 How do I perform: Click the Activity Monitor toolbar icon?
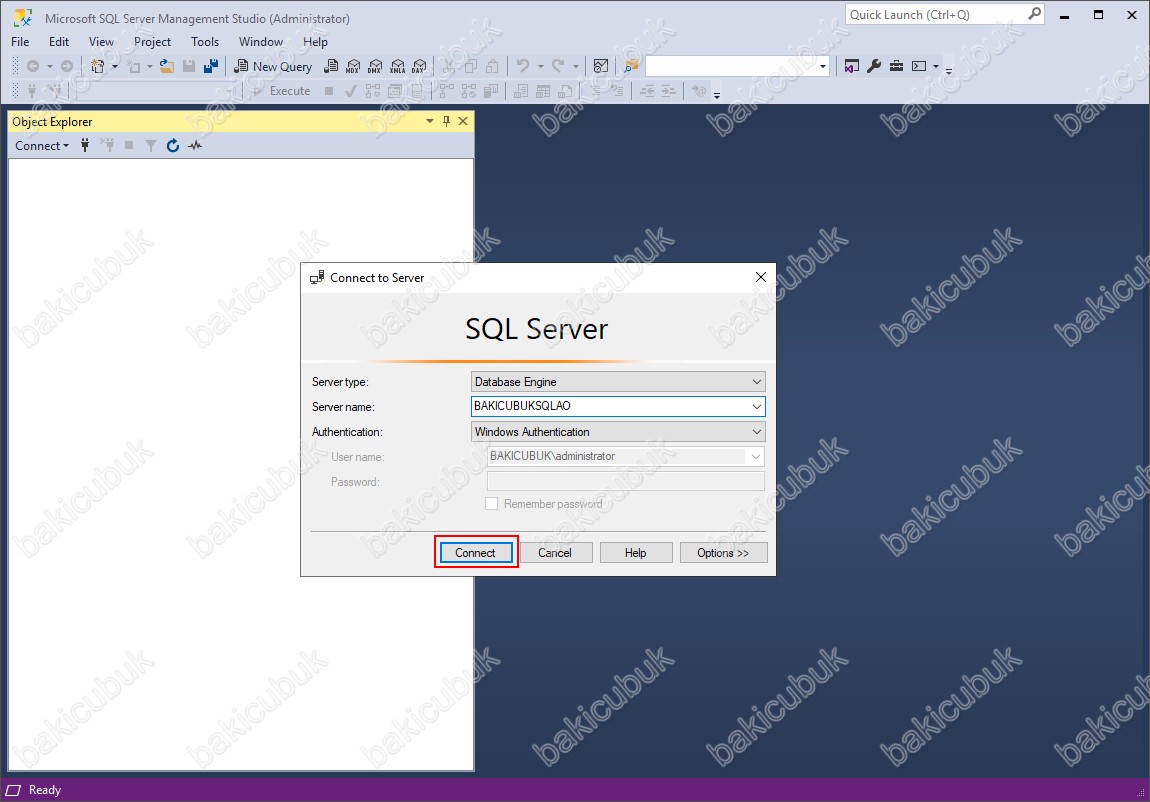coord(601,67)
